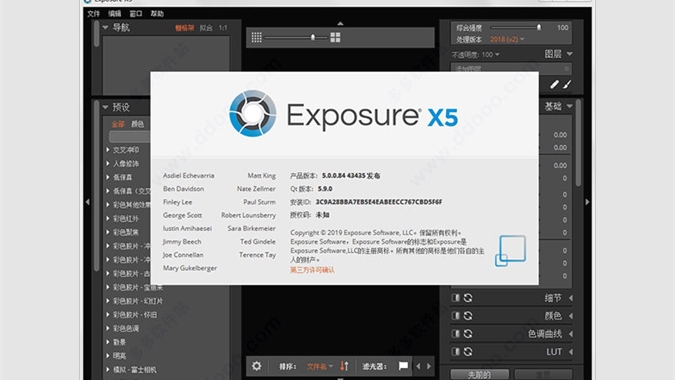Click the large grid thumbnail size icon

[335, 37]
